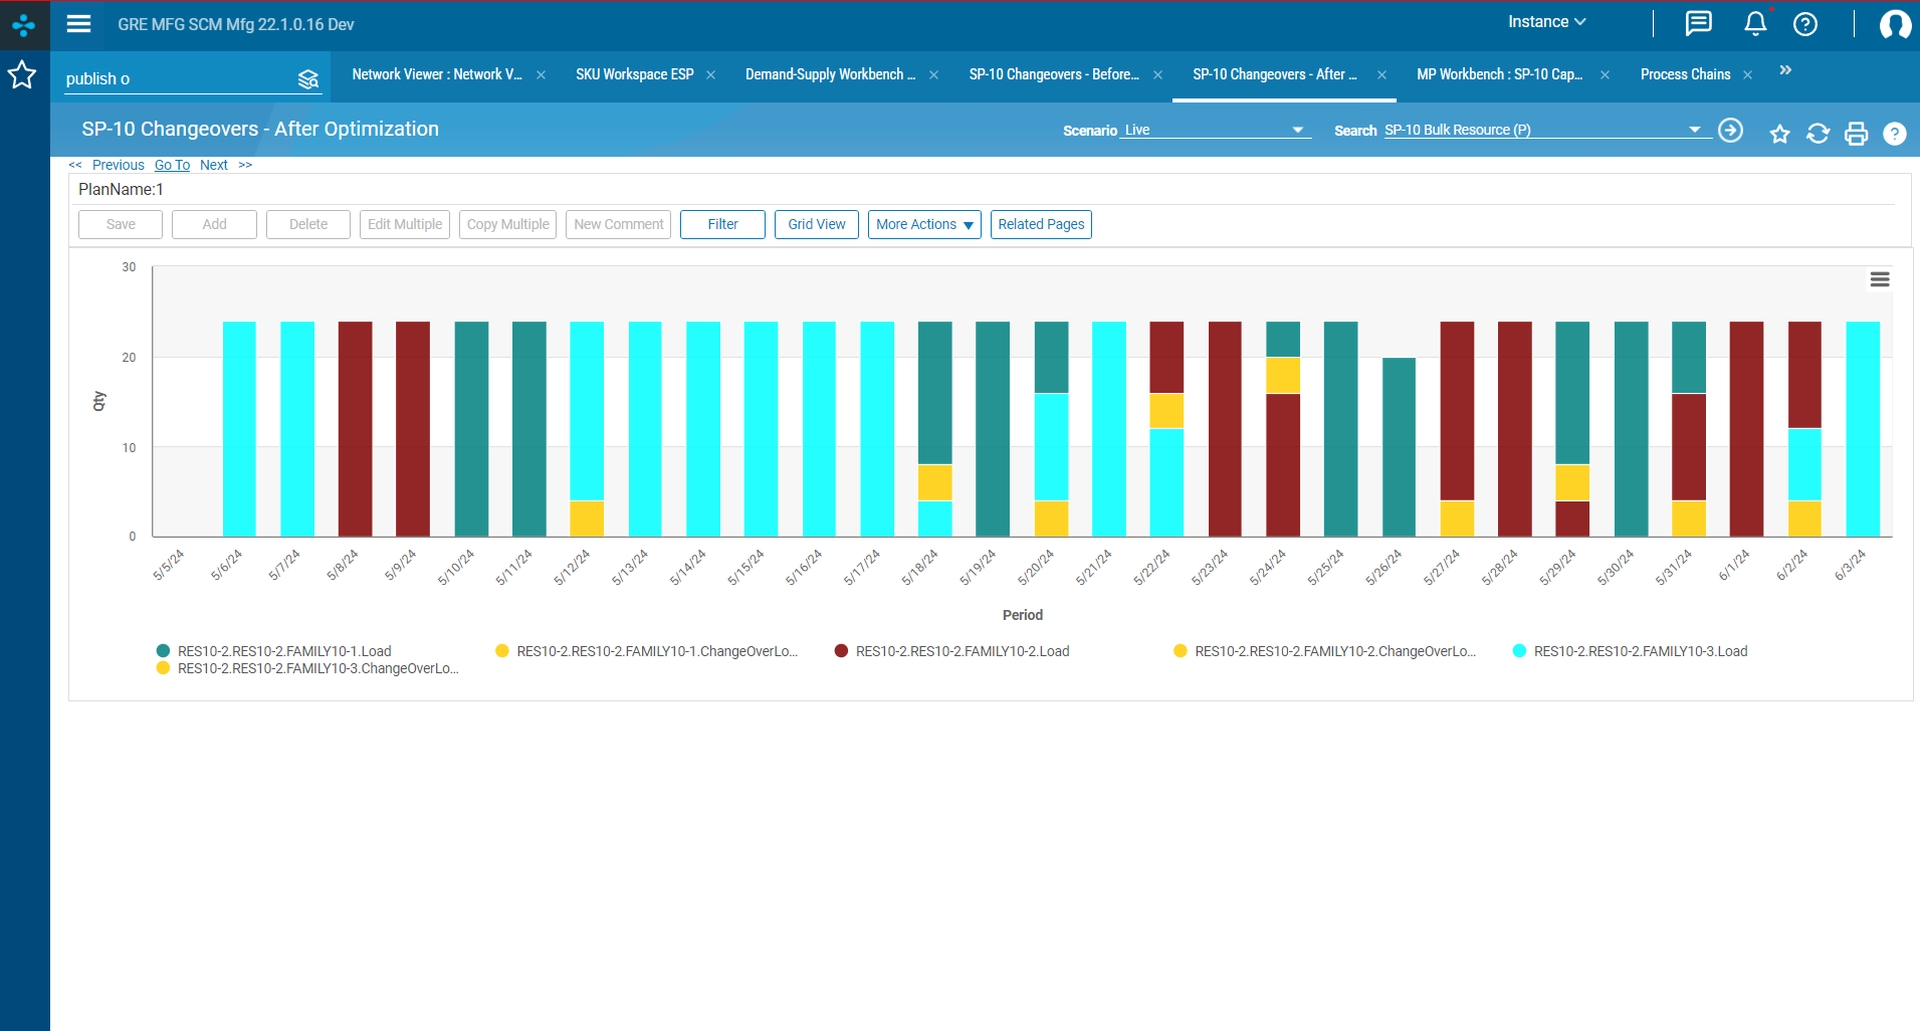Open the hamburger navigation menu
Image resolution: width=1920 pixels, height=1031 pixels.
(x=79, y=24)
